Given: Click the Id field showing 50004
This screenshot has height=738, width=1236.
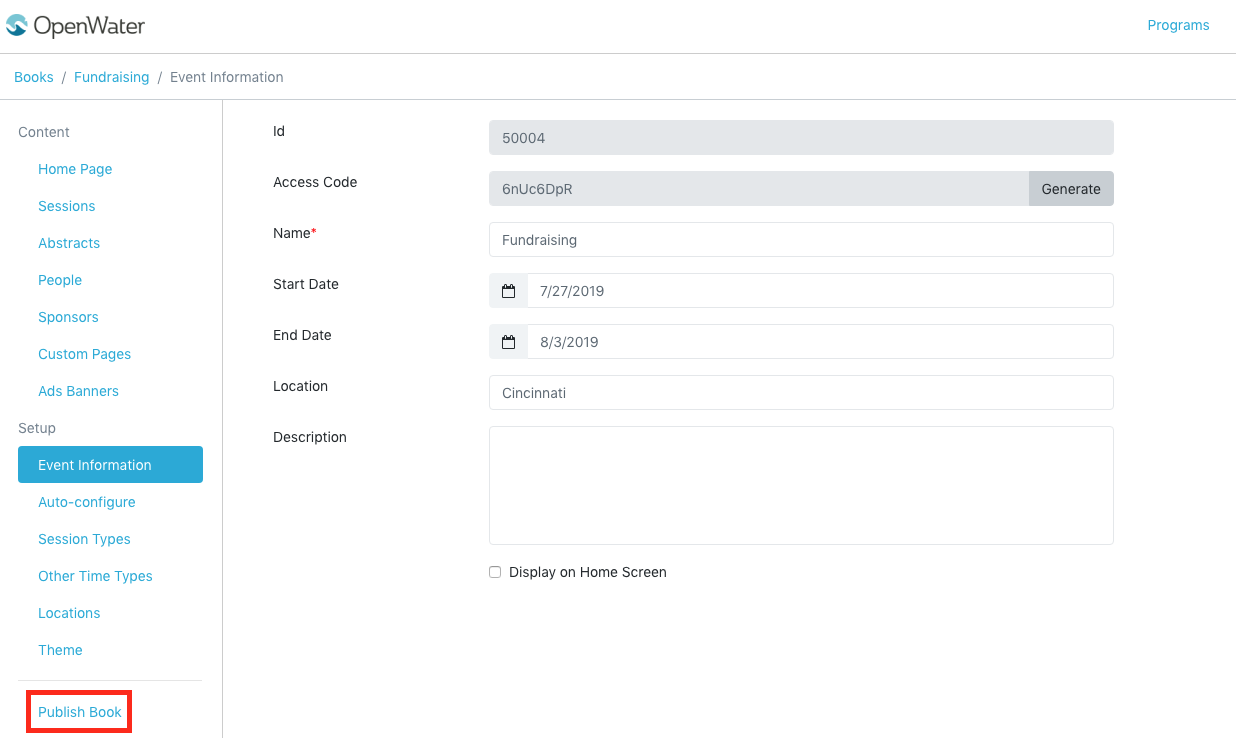Looking at the screenshot, I should pos(801,138).
